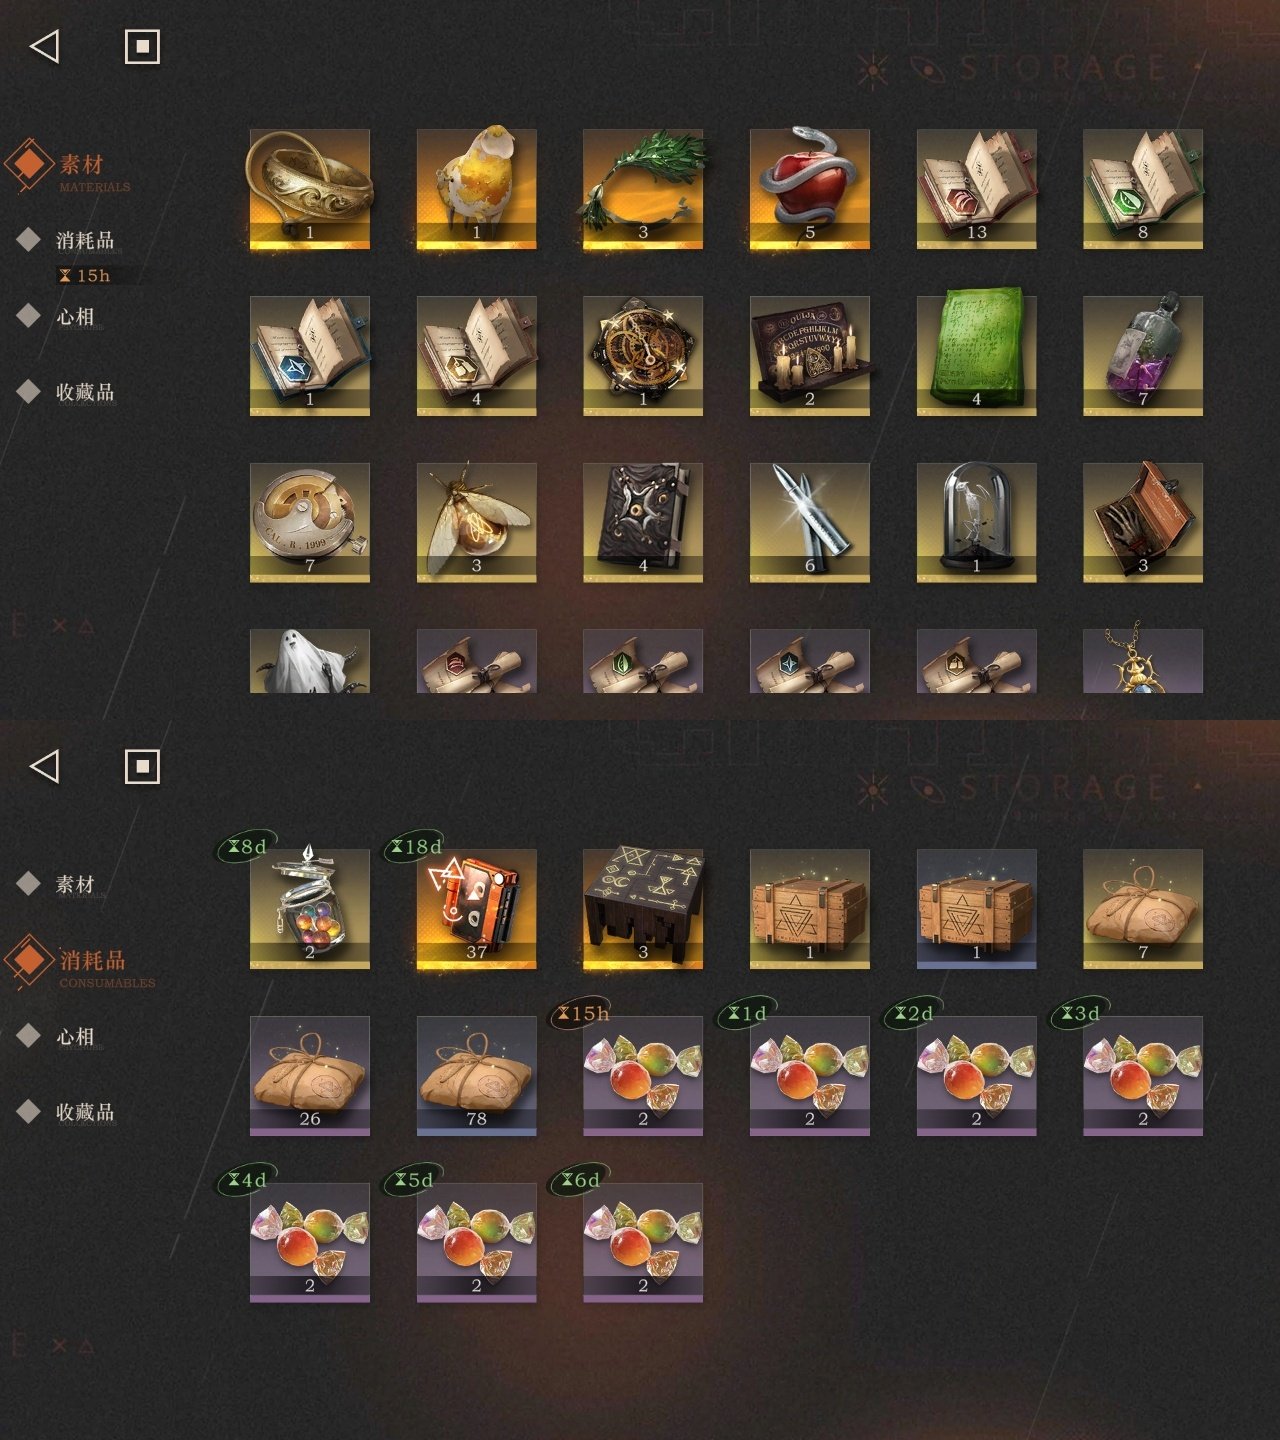
Task: Select the Ouija board item
Action: (810, 355)
